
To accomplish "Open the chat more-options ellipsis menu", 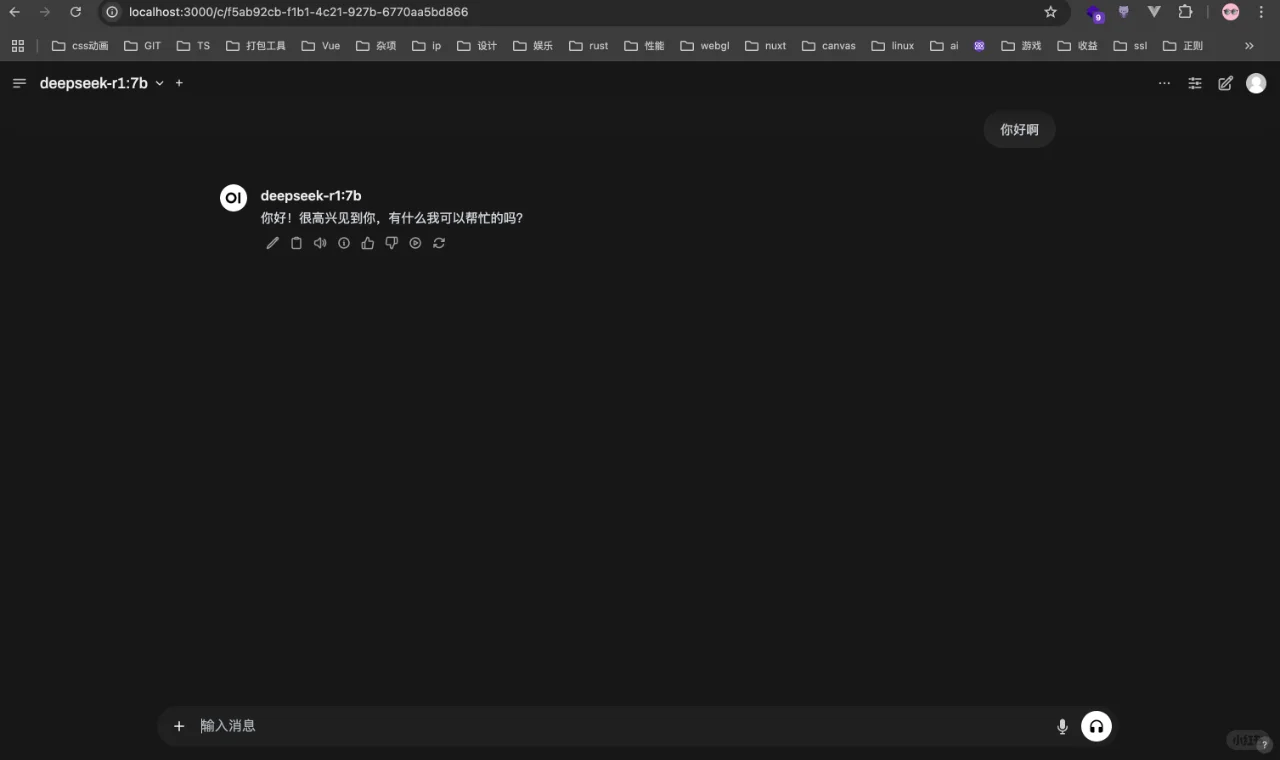I will click(1164, 83).
